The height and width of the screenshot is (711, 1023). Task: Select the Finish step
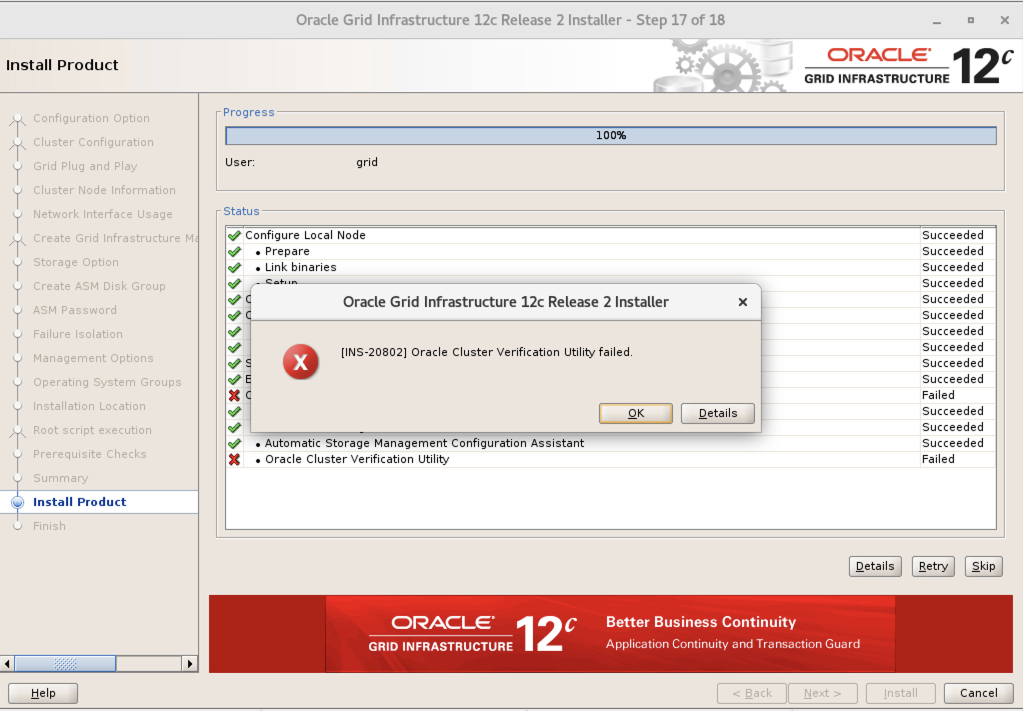pyautogui.click(x=49, y=526)
